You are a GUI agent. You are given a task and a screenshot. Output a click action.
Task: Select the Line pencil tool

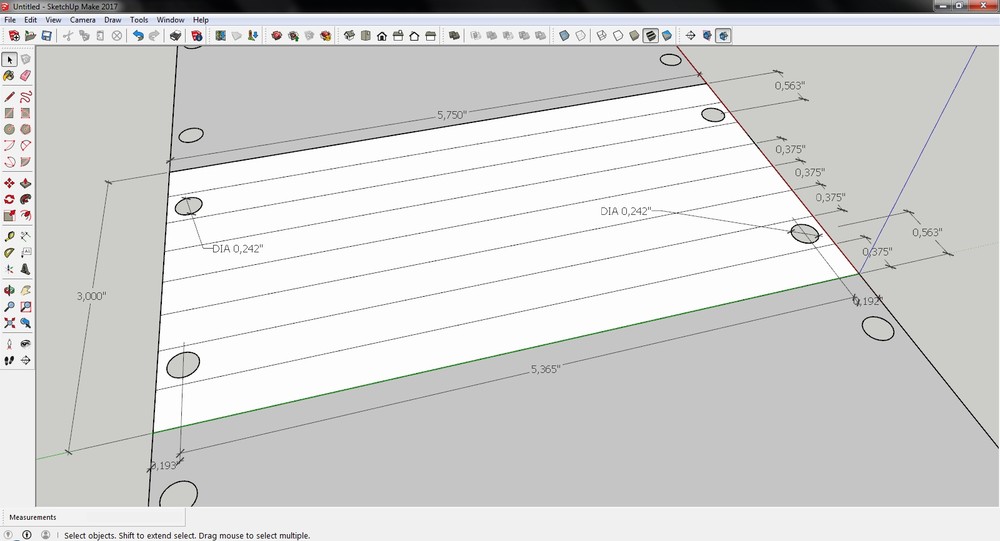pyautogui.click(x=10, y=97)
